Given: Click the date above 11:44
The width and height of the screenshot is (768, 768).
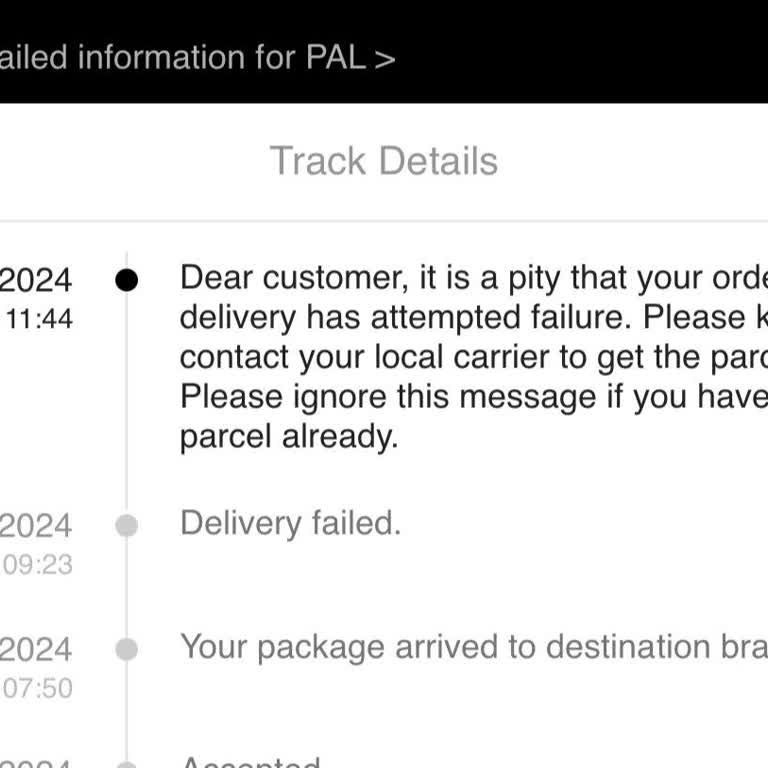Looking at the screenshot, I should coord(36,280).
